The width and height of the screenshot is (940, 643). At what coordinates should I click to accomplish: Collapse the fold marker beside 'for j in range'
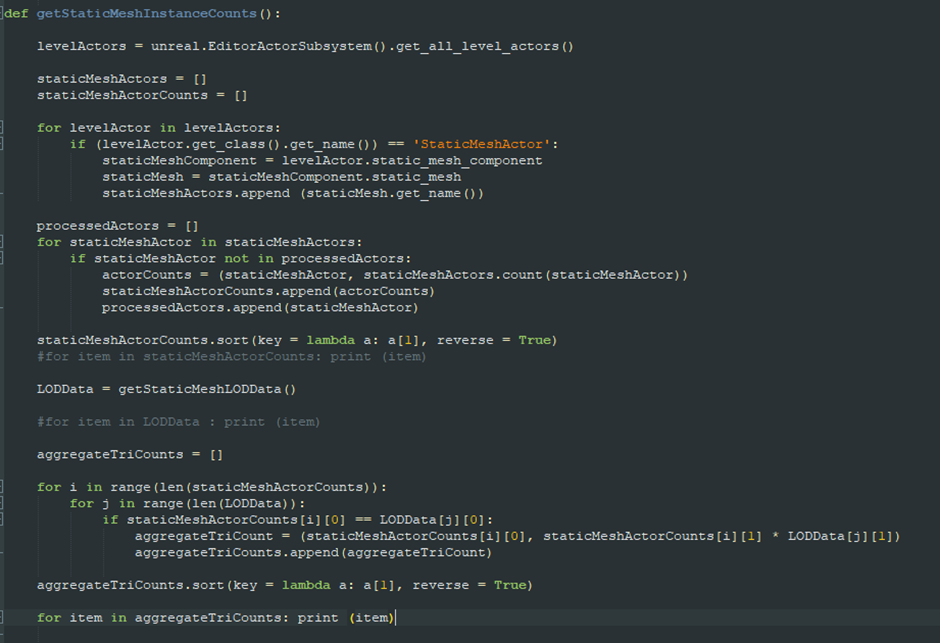tap(1, 502)
